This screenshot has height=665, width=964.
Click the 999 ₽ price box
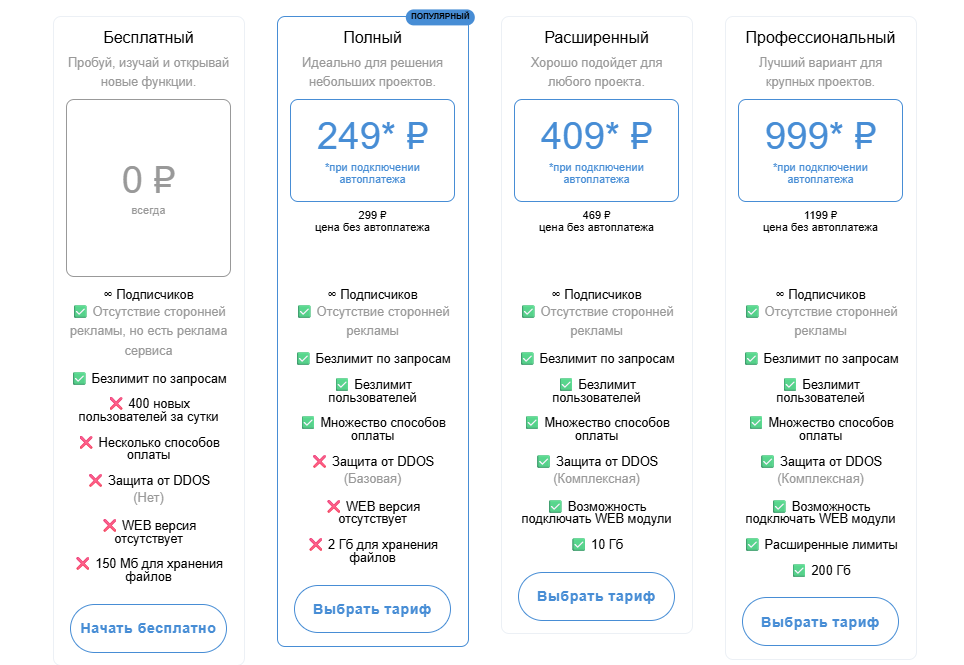[x=820, y=150]
